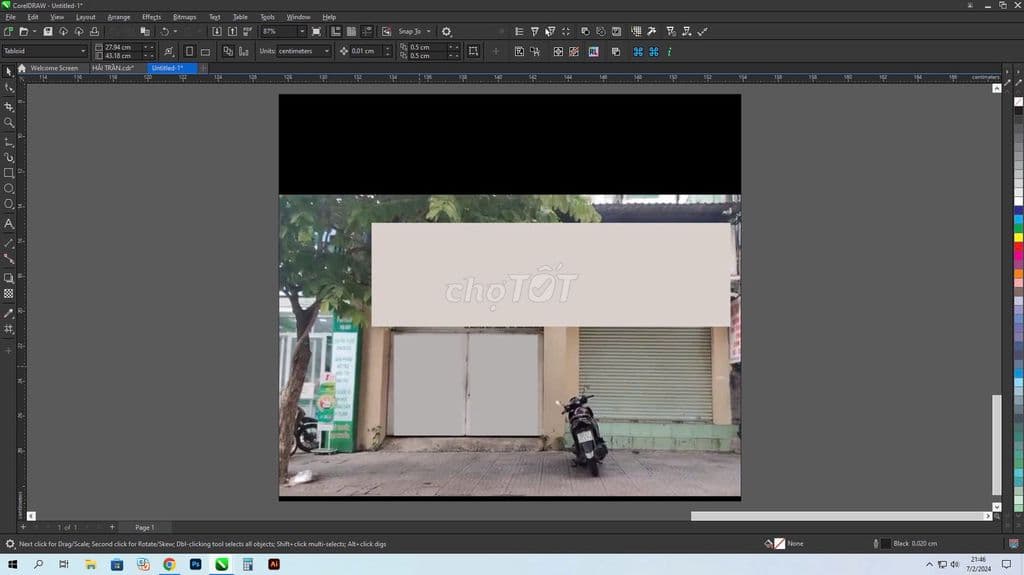Click the page width 27.94 cm field
Viewport: 1024px width, 575px height.
[x=122, y=47]
